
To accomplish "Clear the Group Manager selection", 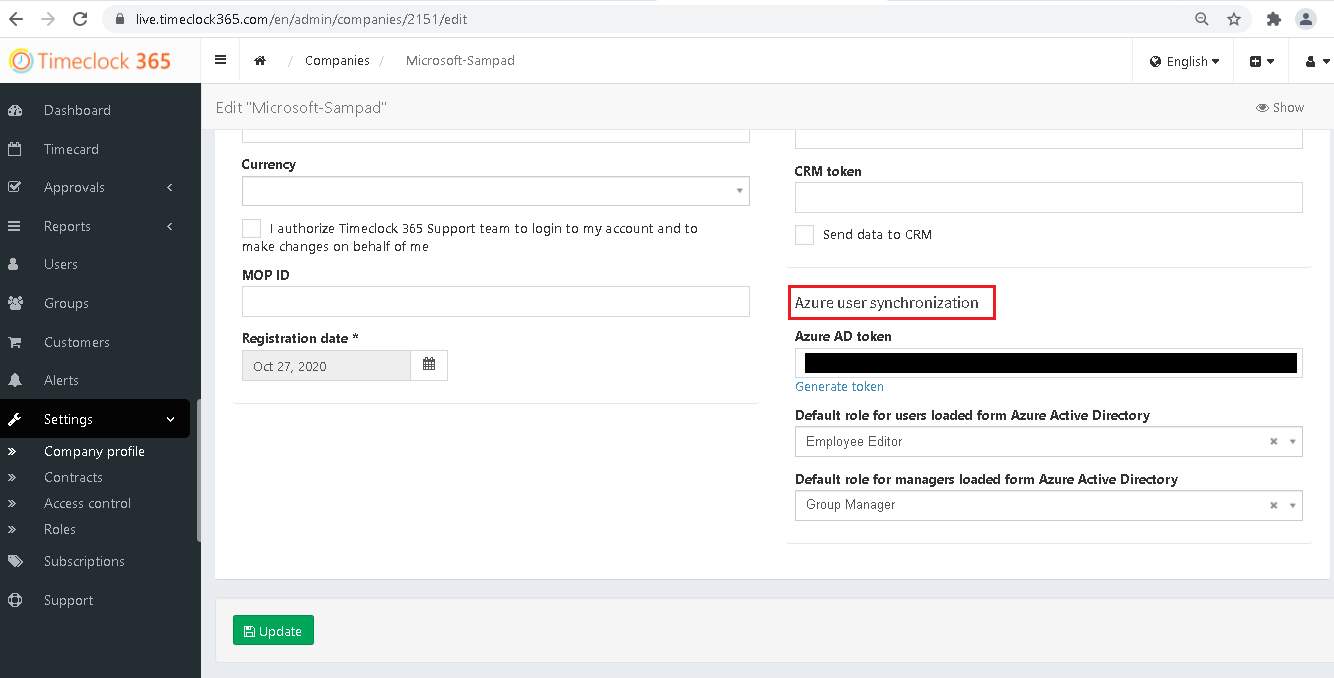I will [x=1273, y=505].
